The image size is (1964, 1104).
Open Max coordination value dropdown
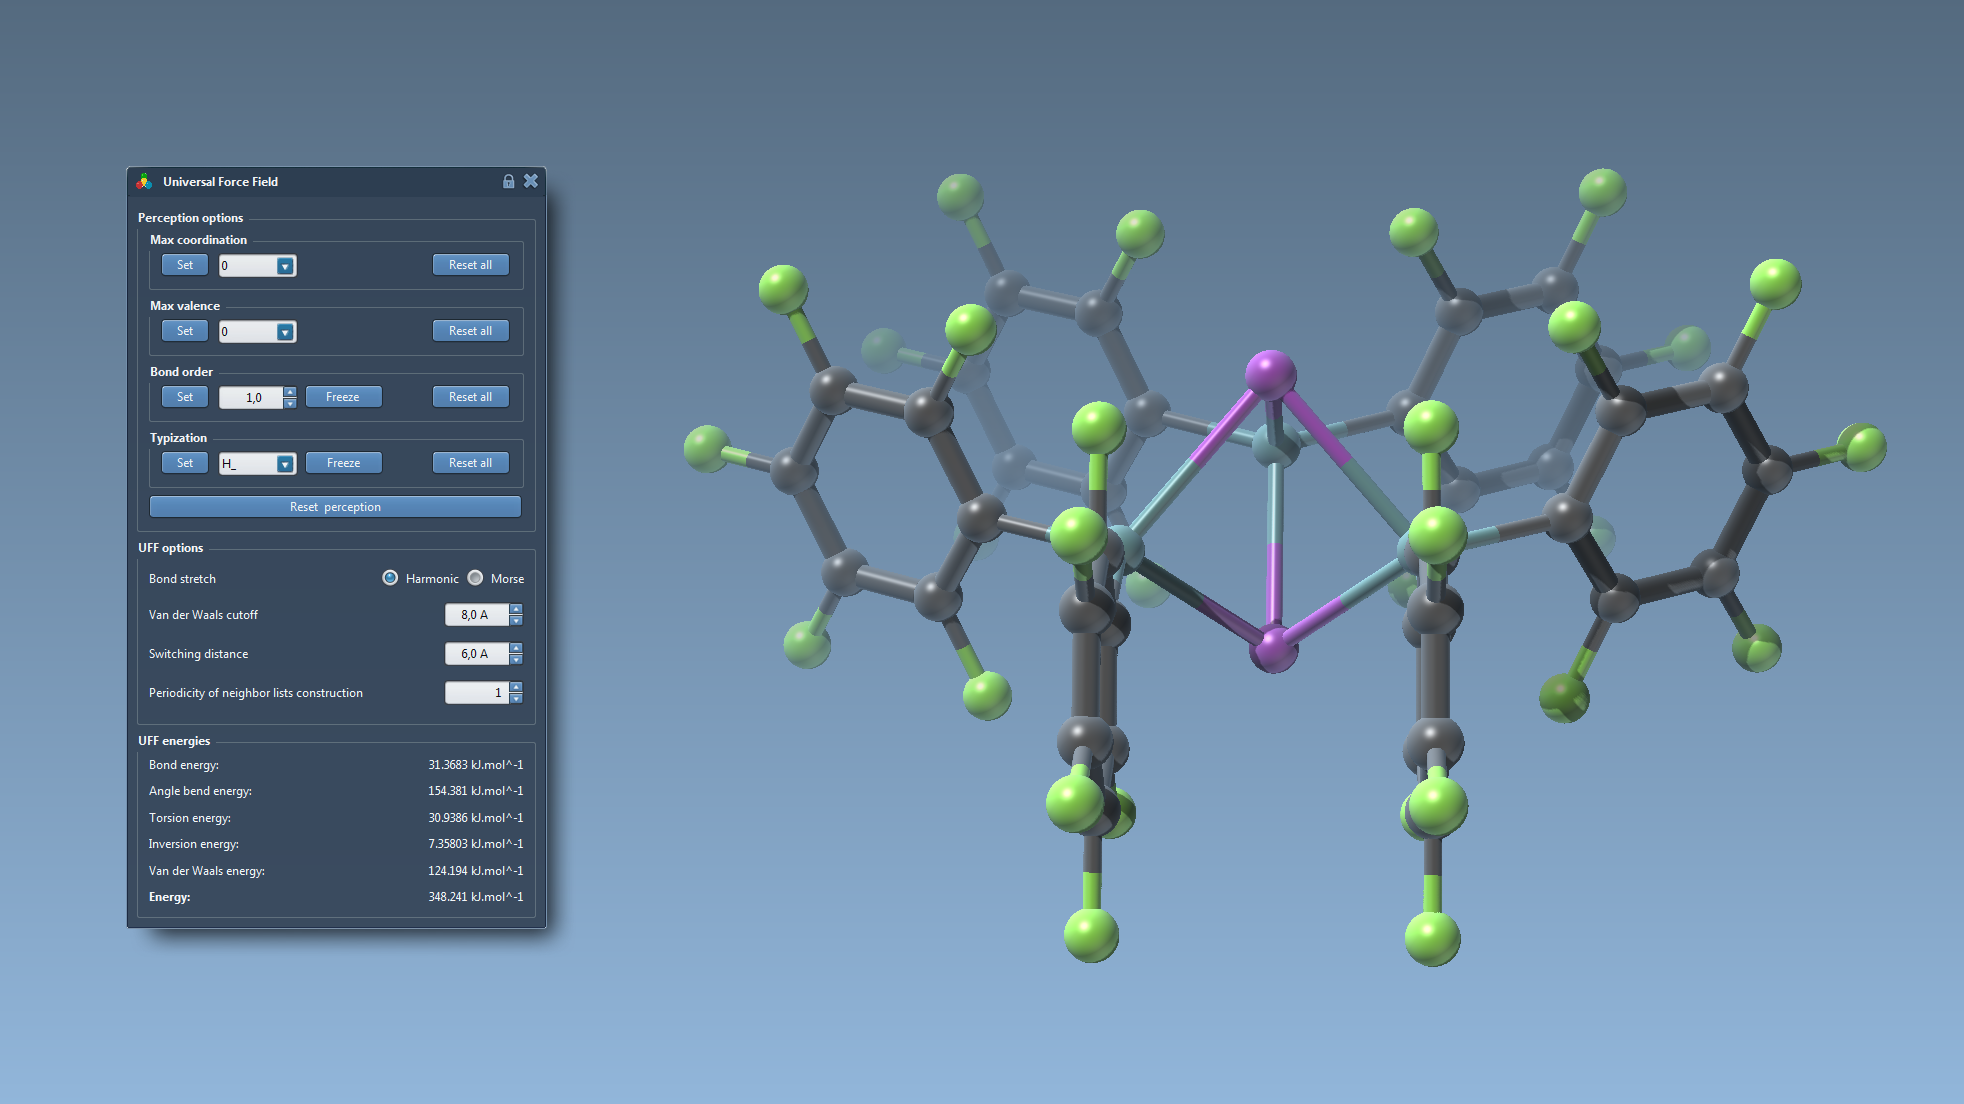tap(285, 266)
